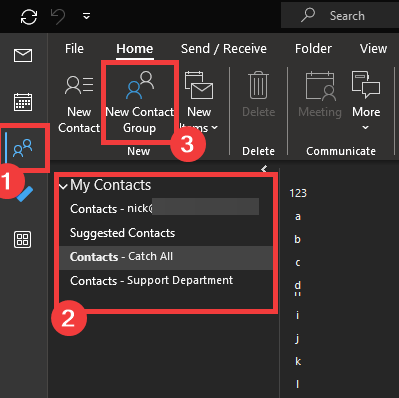Open the View ribbon tab
The image size is (399, 398).
pos(373,49)
